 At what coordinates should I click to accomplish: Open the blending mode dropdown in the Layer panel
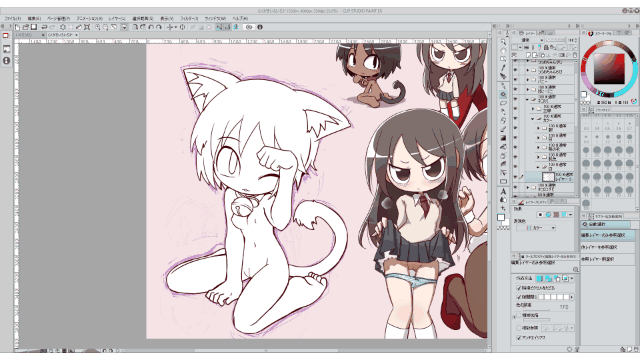(x=532, y=40)
